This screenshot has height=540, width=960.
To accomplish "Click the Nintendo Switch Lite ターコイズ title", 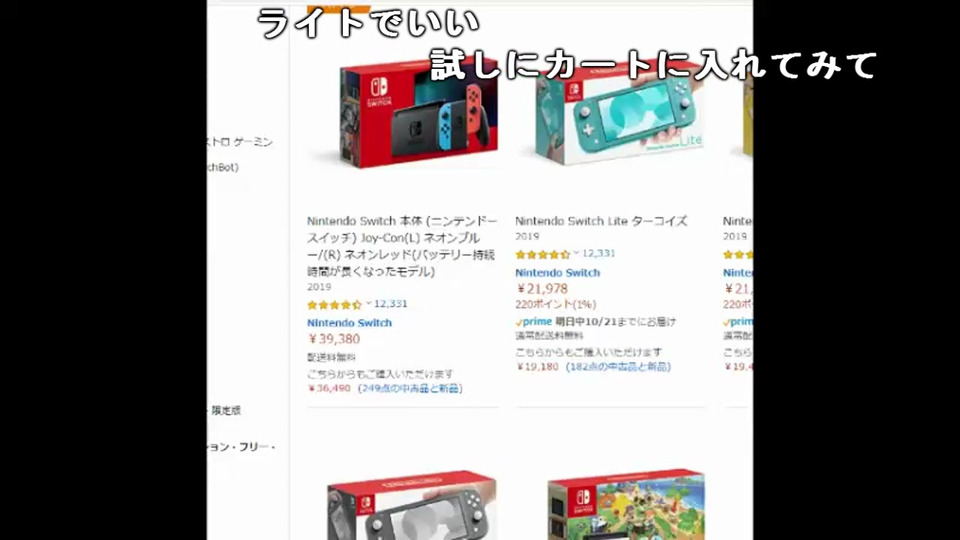I will click(x=601, y=221).
